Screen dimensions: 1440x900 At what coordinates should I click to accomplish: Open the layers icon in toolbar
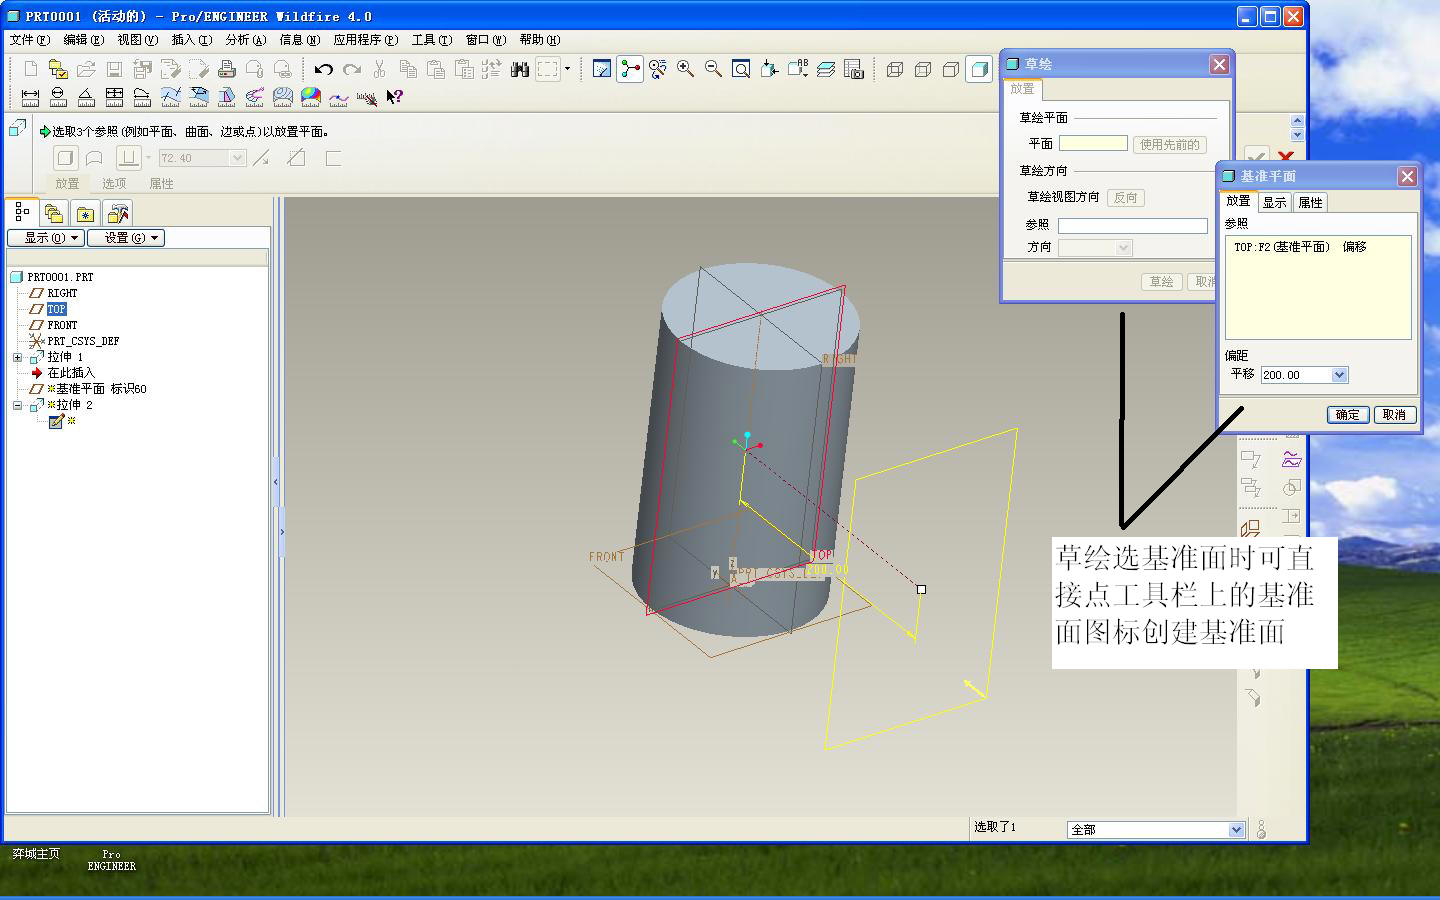tap(825, 69)
